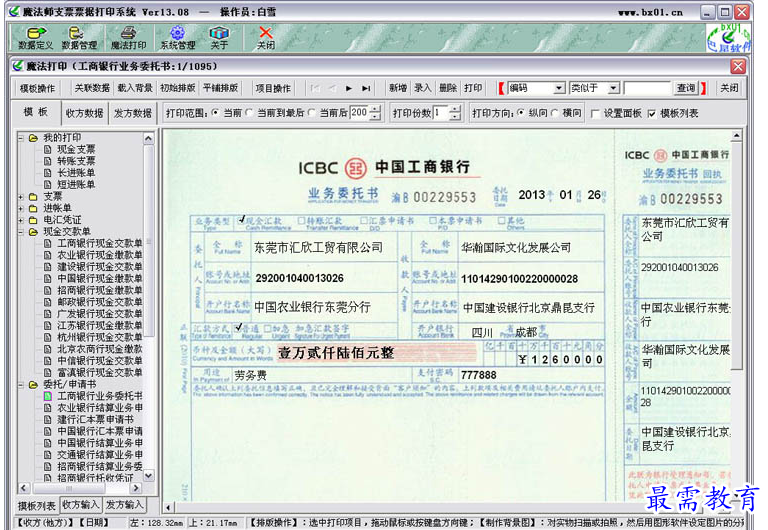Viewport: 768px width, 530px height.
Task: Click 初始排版 button
Action: [177, 88]
